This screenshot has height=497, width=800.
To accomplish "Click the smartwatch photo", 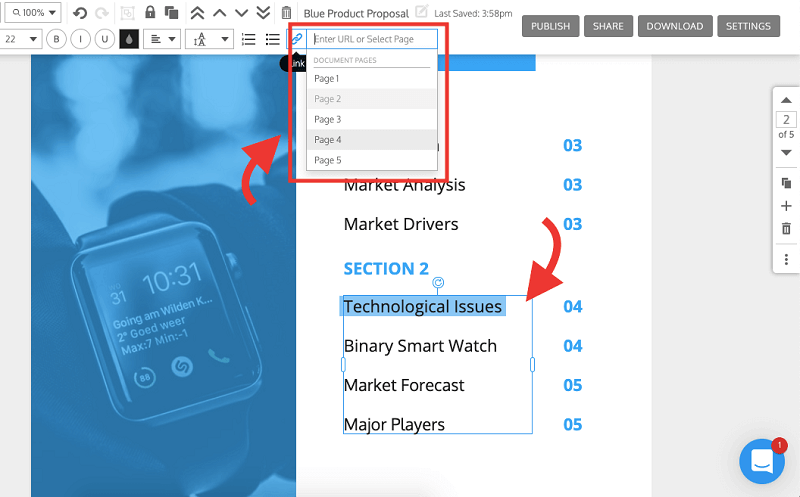I will tap(163, 276).
